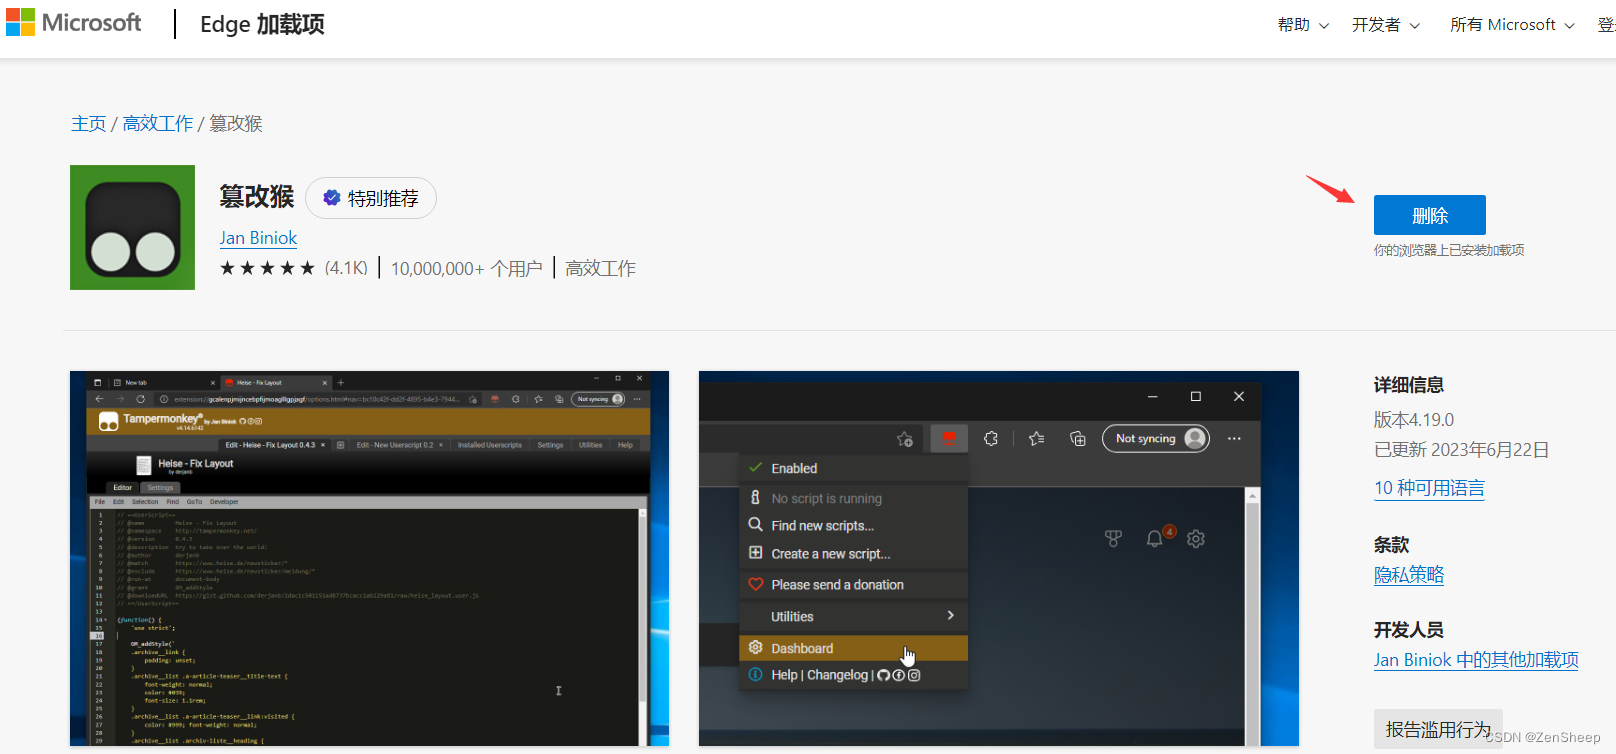The width and height of the screenshot is (1616, 754).
Task: Open 高效工作 breadcrumb category
Action: click(x=158, y=123)
